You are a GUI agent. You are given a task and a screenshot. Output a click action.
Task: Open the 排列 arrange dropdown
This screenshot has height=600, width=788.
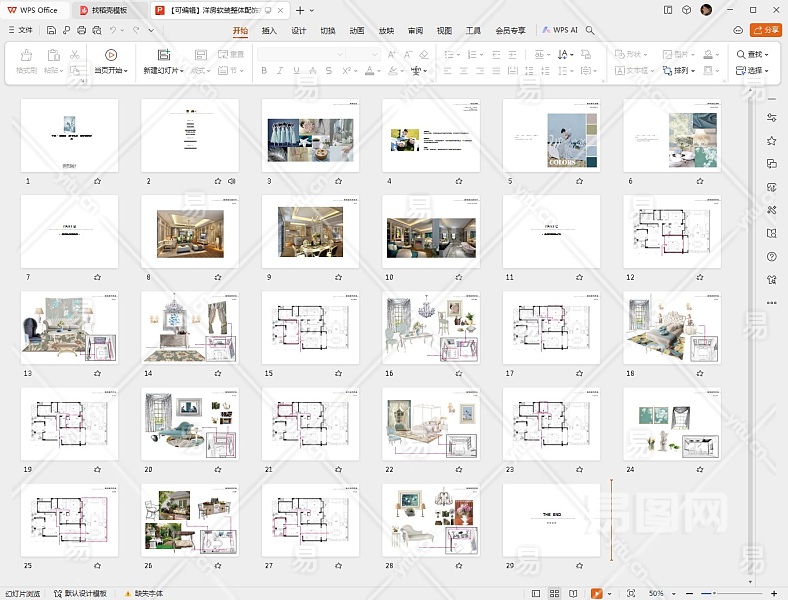point(684,71)
